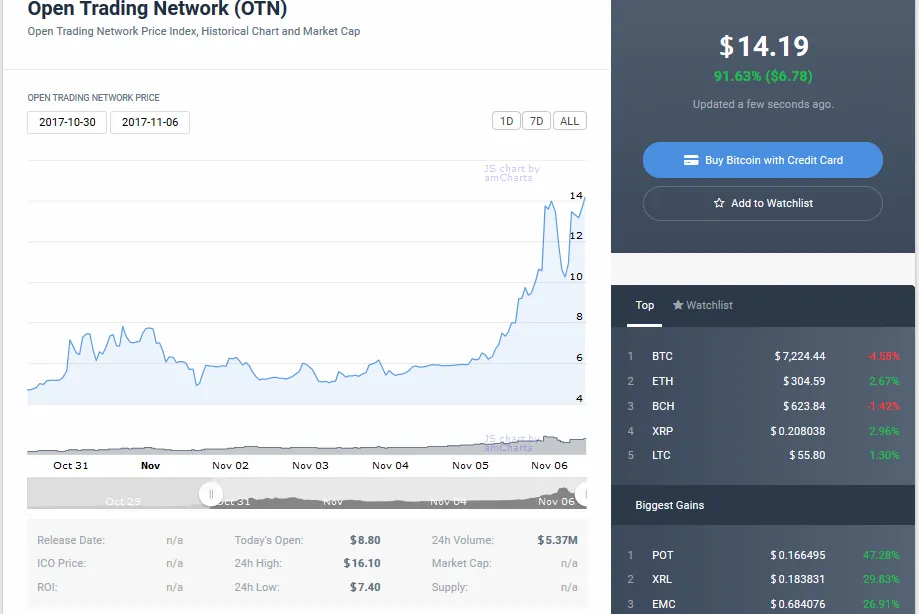The width and height of the screenshot is (919, 614).
Task: Open the Watchlist tab
Action: tap(703, 305)
